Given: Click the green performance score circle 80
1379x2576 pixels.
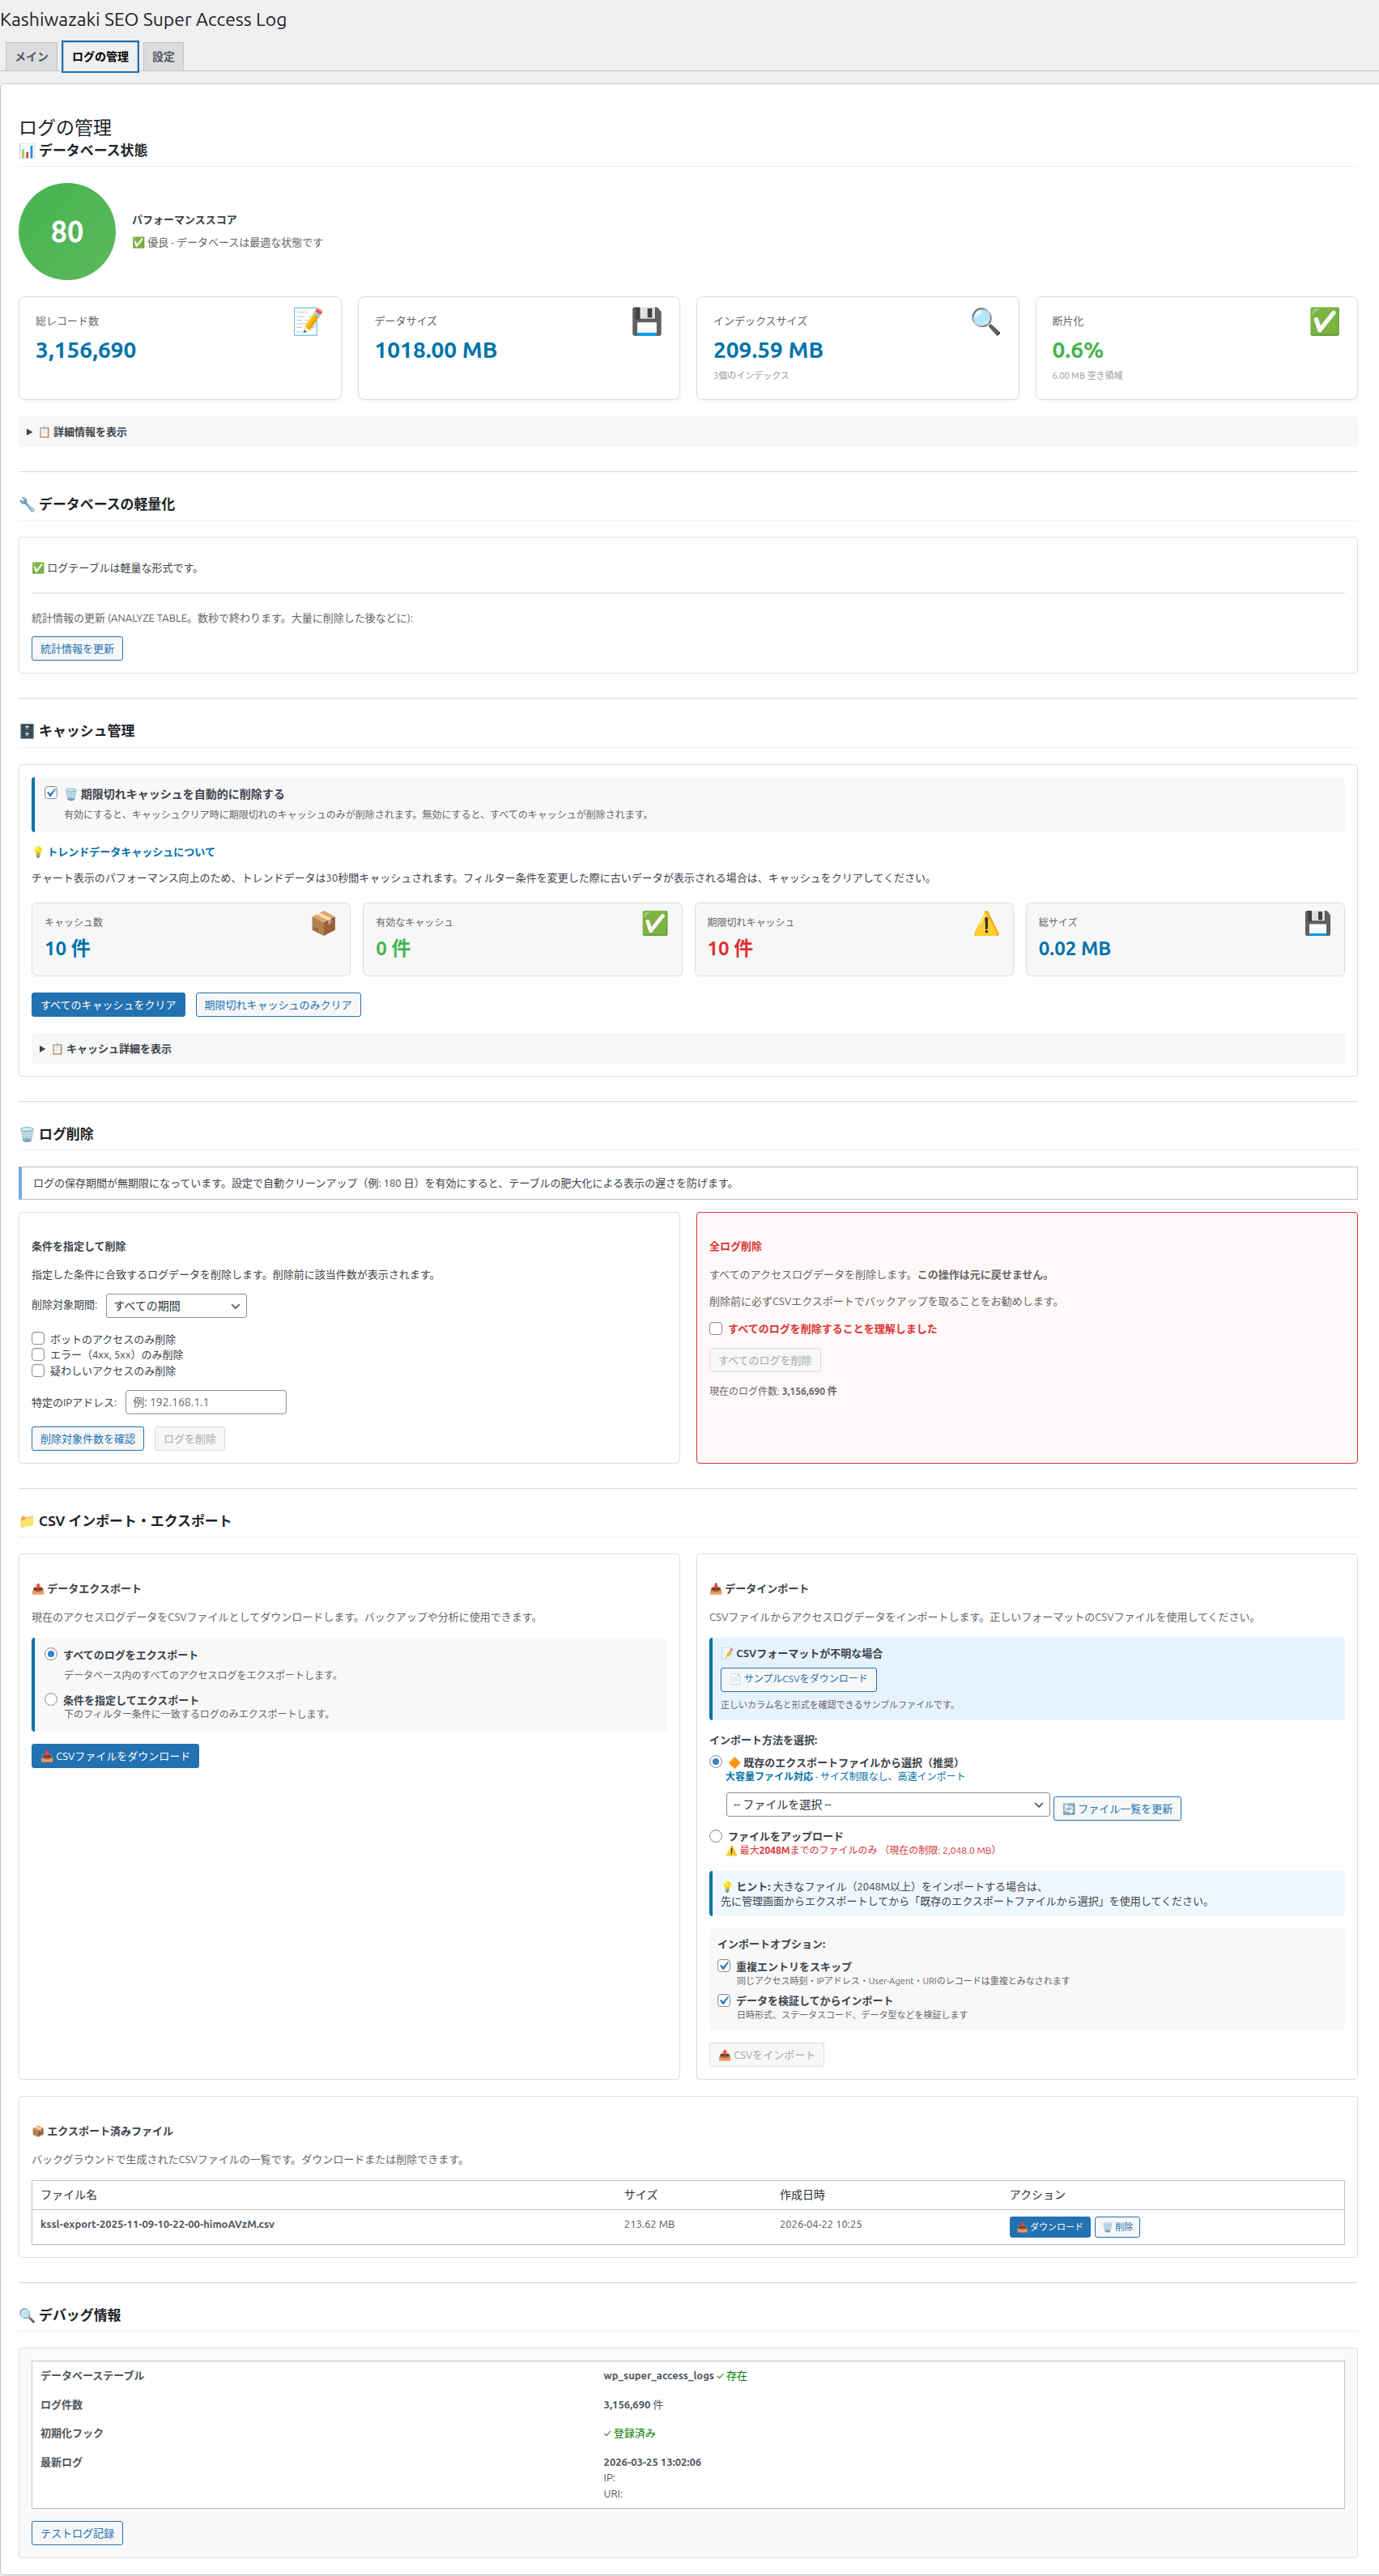Looking at the screenshot, I should (x=67, y=231).
